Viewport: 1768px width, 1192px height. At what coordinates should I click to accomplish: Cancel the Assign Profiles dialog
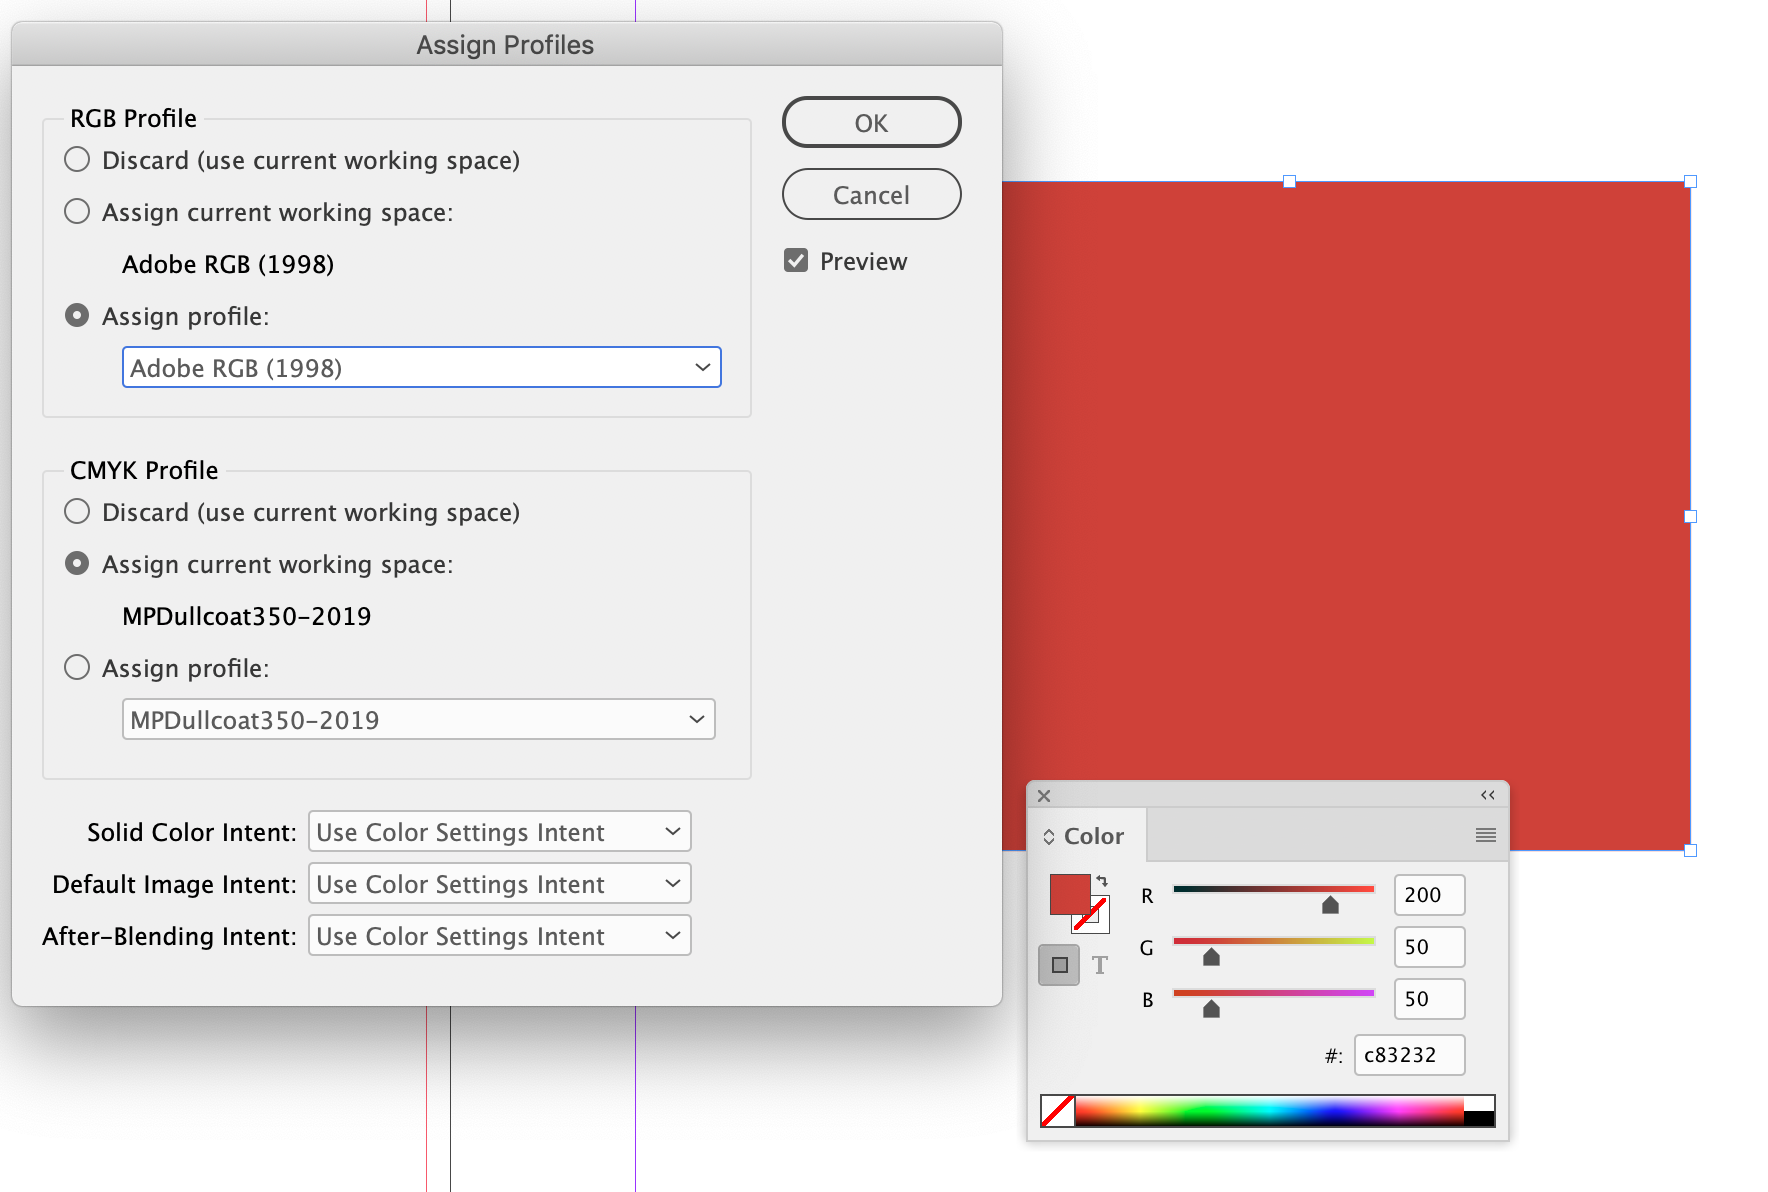(871, 194)
